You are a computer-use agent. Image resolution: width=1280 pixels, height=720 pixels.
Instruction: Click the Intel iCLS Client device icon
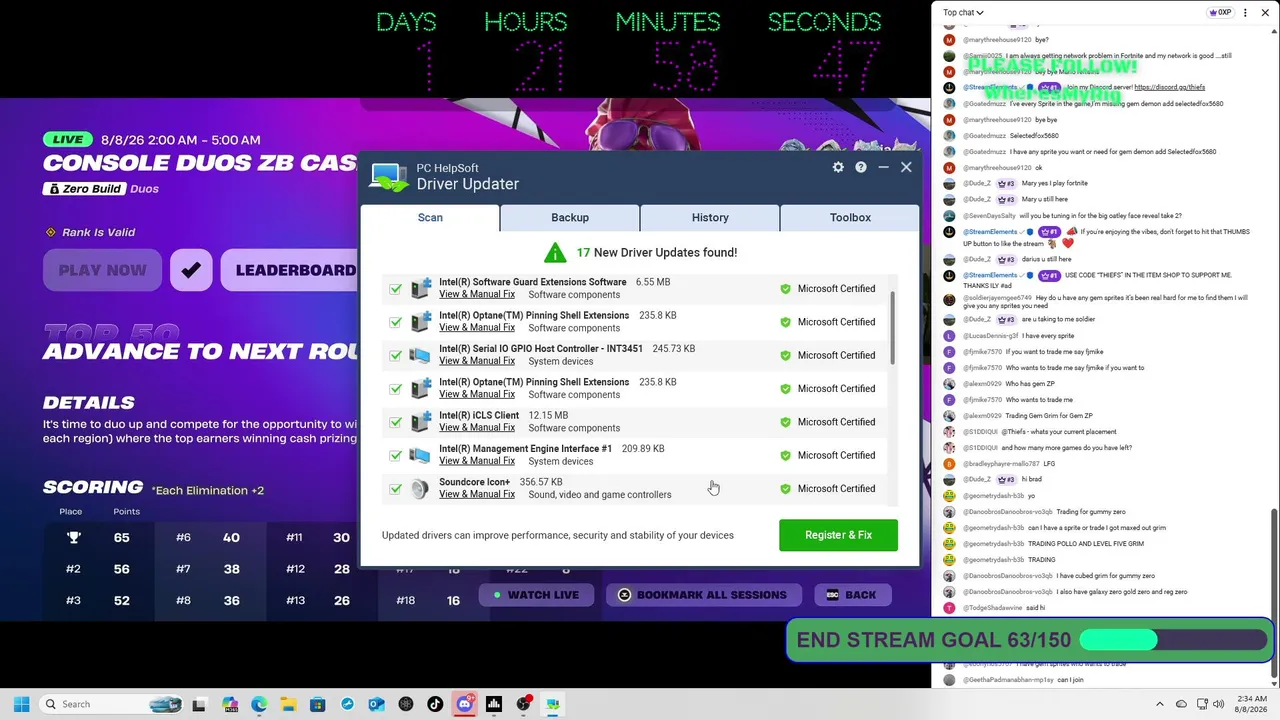(x=420, y=422)
